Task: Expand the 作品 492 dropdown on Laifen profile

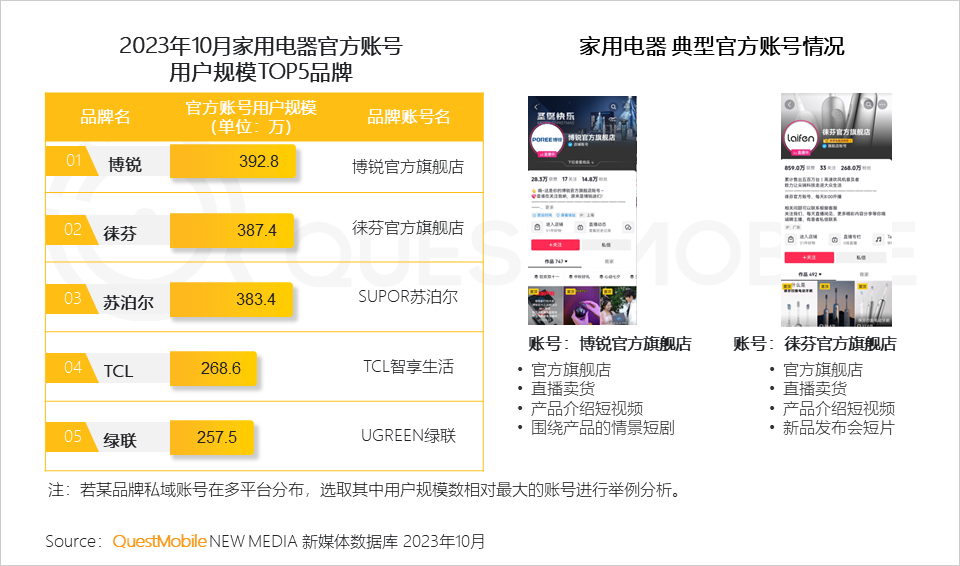Action: [809, 274]
